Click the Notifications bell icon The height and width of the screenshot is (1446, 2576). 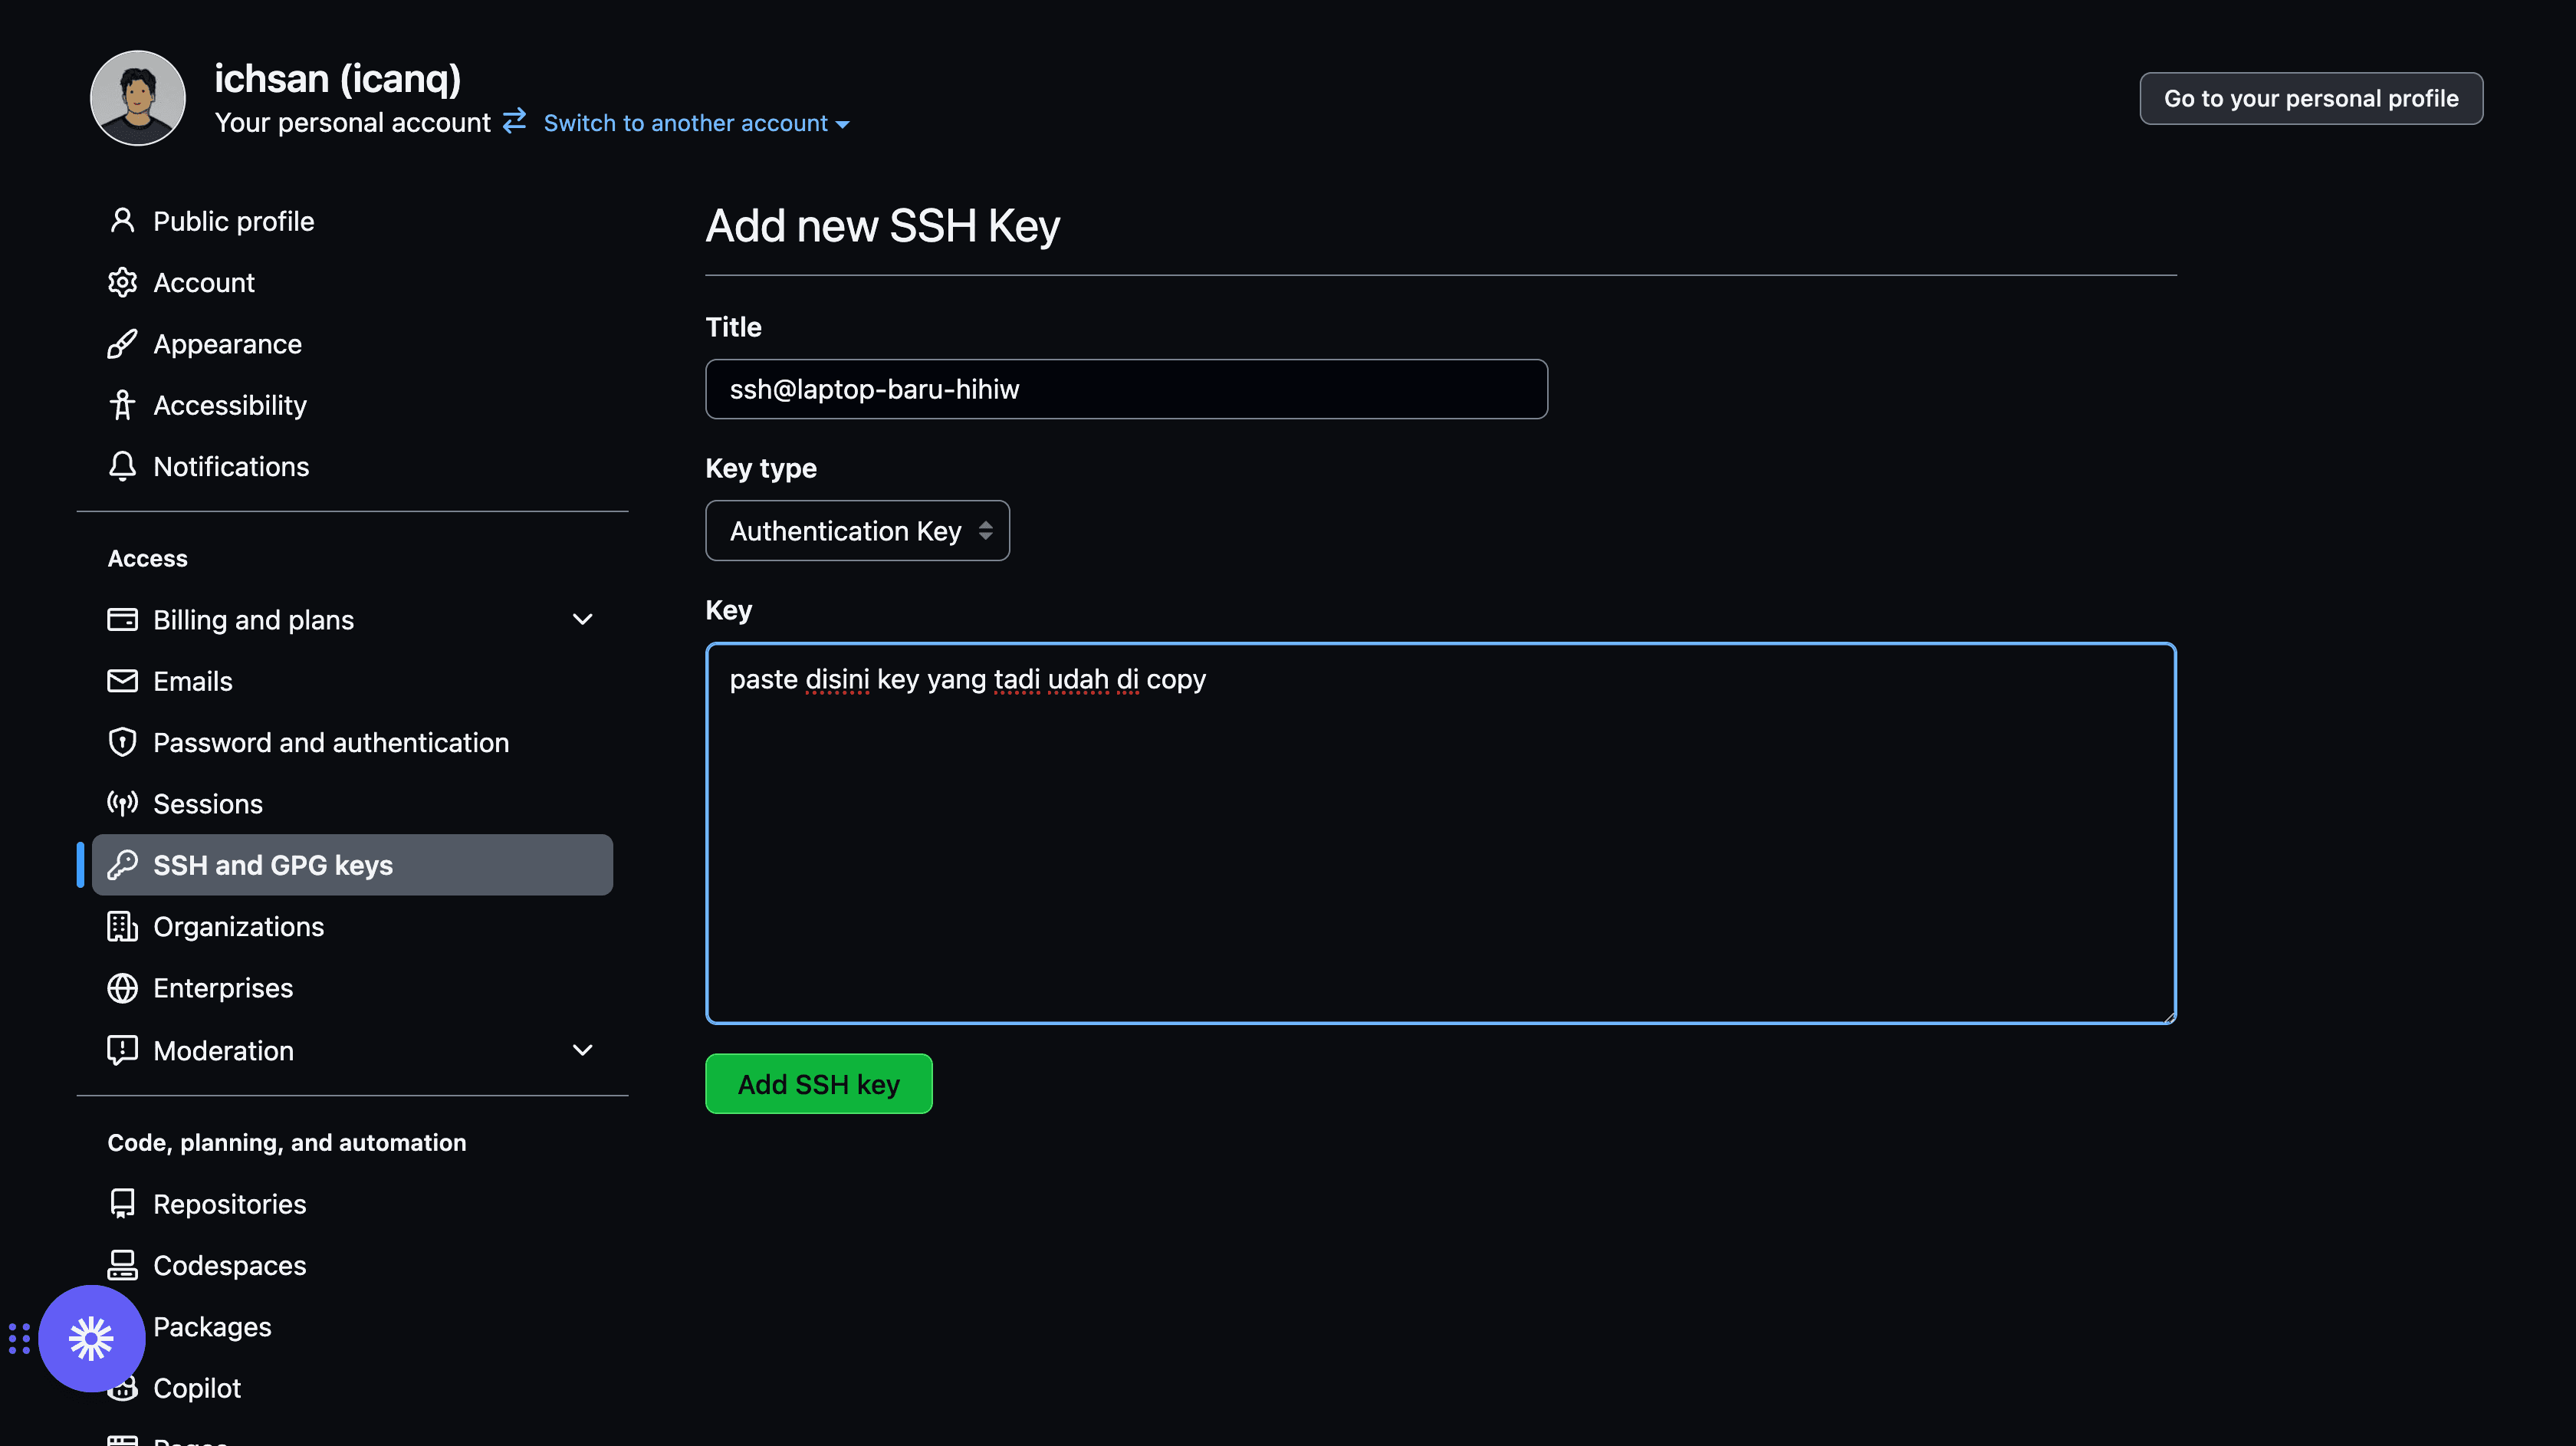point(122,466)
